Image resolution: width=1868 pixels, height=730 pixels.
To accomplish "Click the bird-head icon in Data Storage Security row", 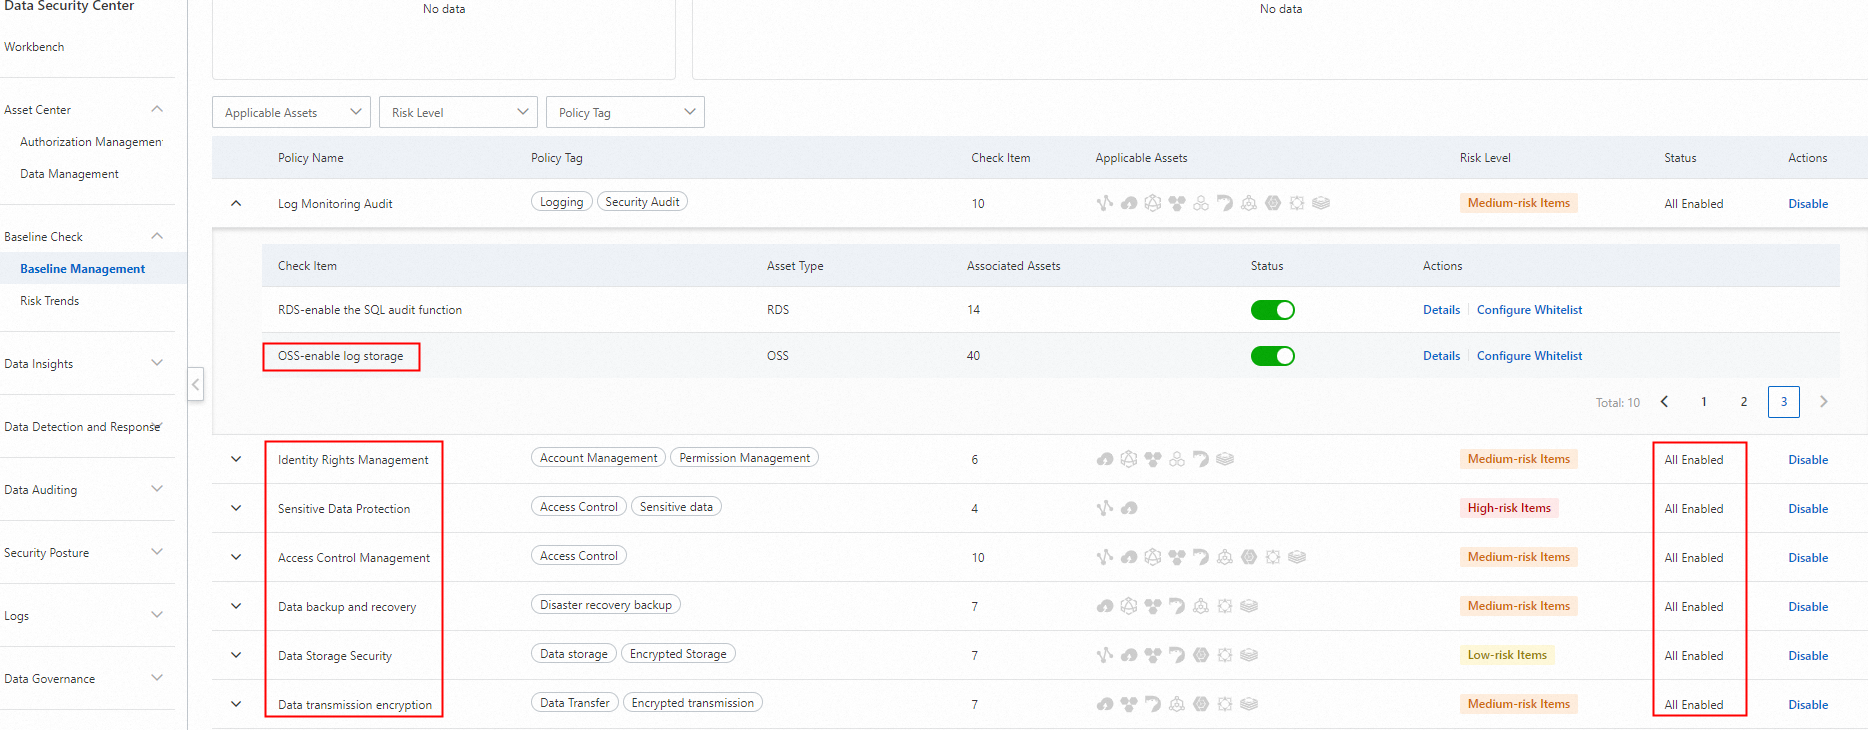I will click(1177, 655).
